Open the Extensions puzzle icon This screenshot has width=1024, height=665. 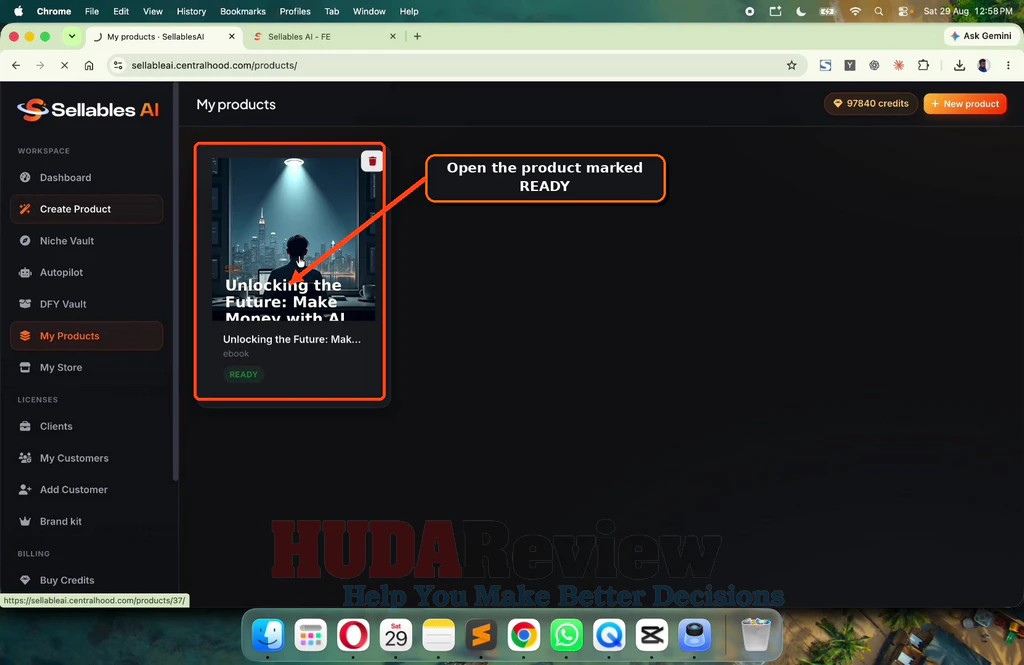(923, 65)
